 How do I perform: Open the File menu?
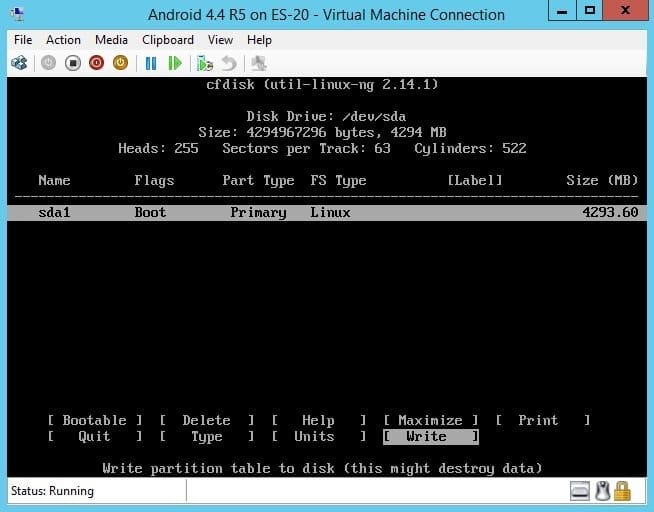[x=23, y=40]
